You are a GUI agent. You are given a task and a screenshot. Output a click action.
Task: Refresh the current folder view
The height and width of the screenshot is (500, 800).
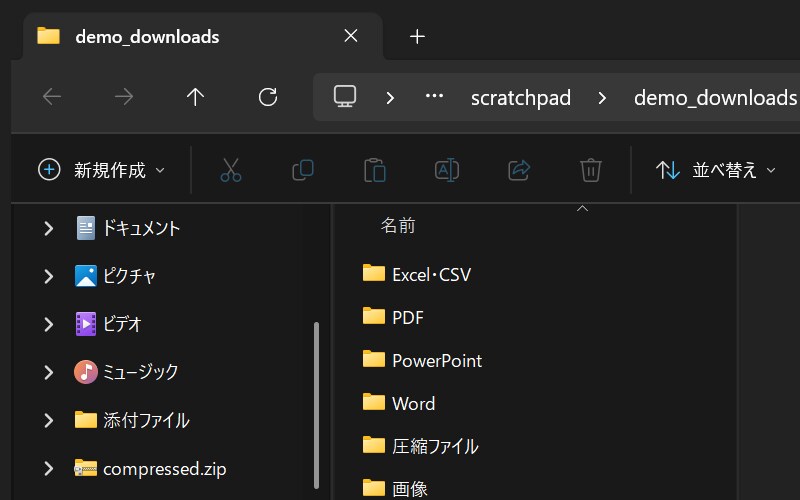(268, 97)
